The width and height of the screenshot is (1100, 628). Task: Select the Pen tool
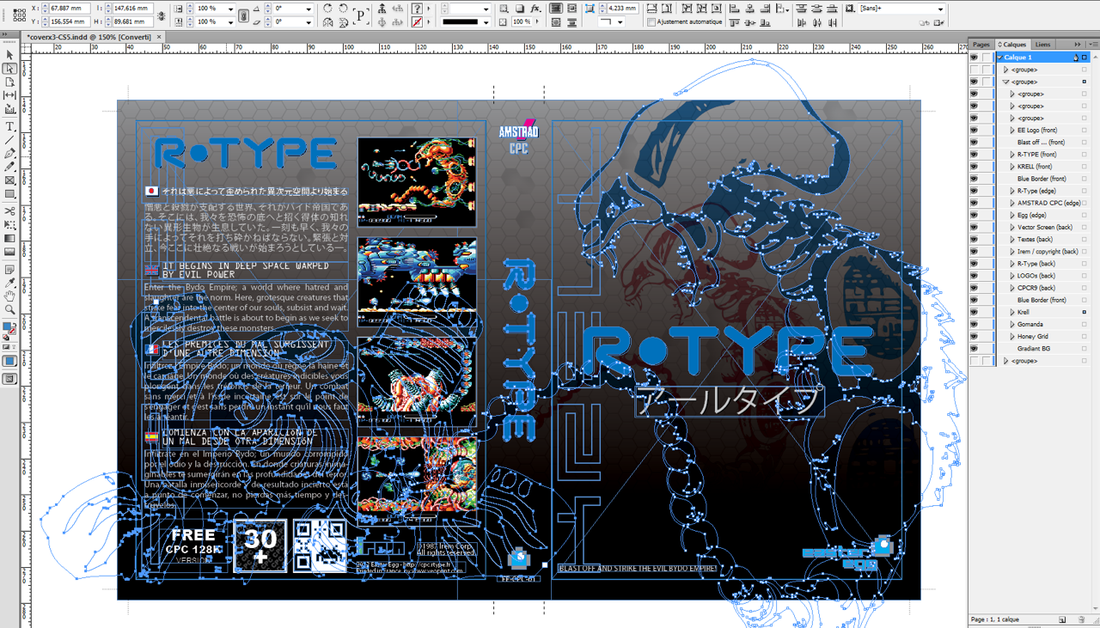10,153
